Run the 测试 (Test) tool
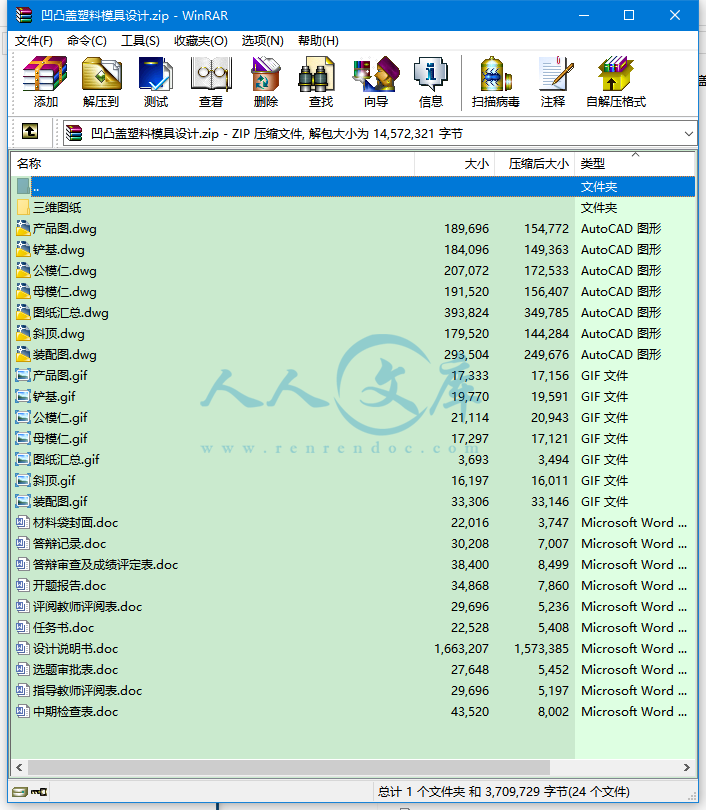The image size is (706, 810). point(156,82)
